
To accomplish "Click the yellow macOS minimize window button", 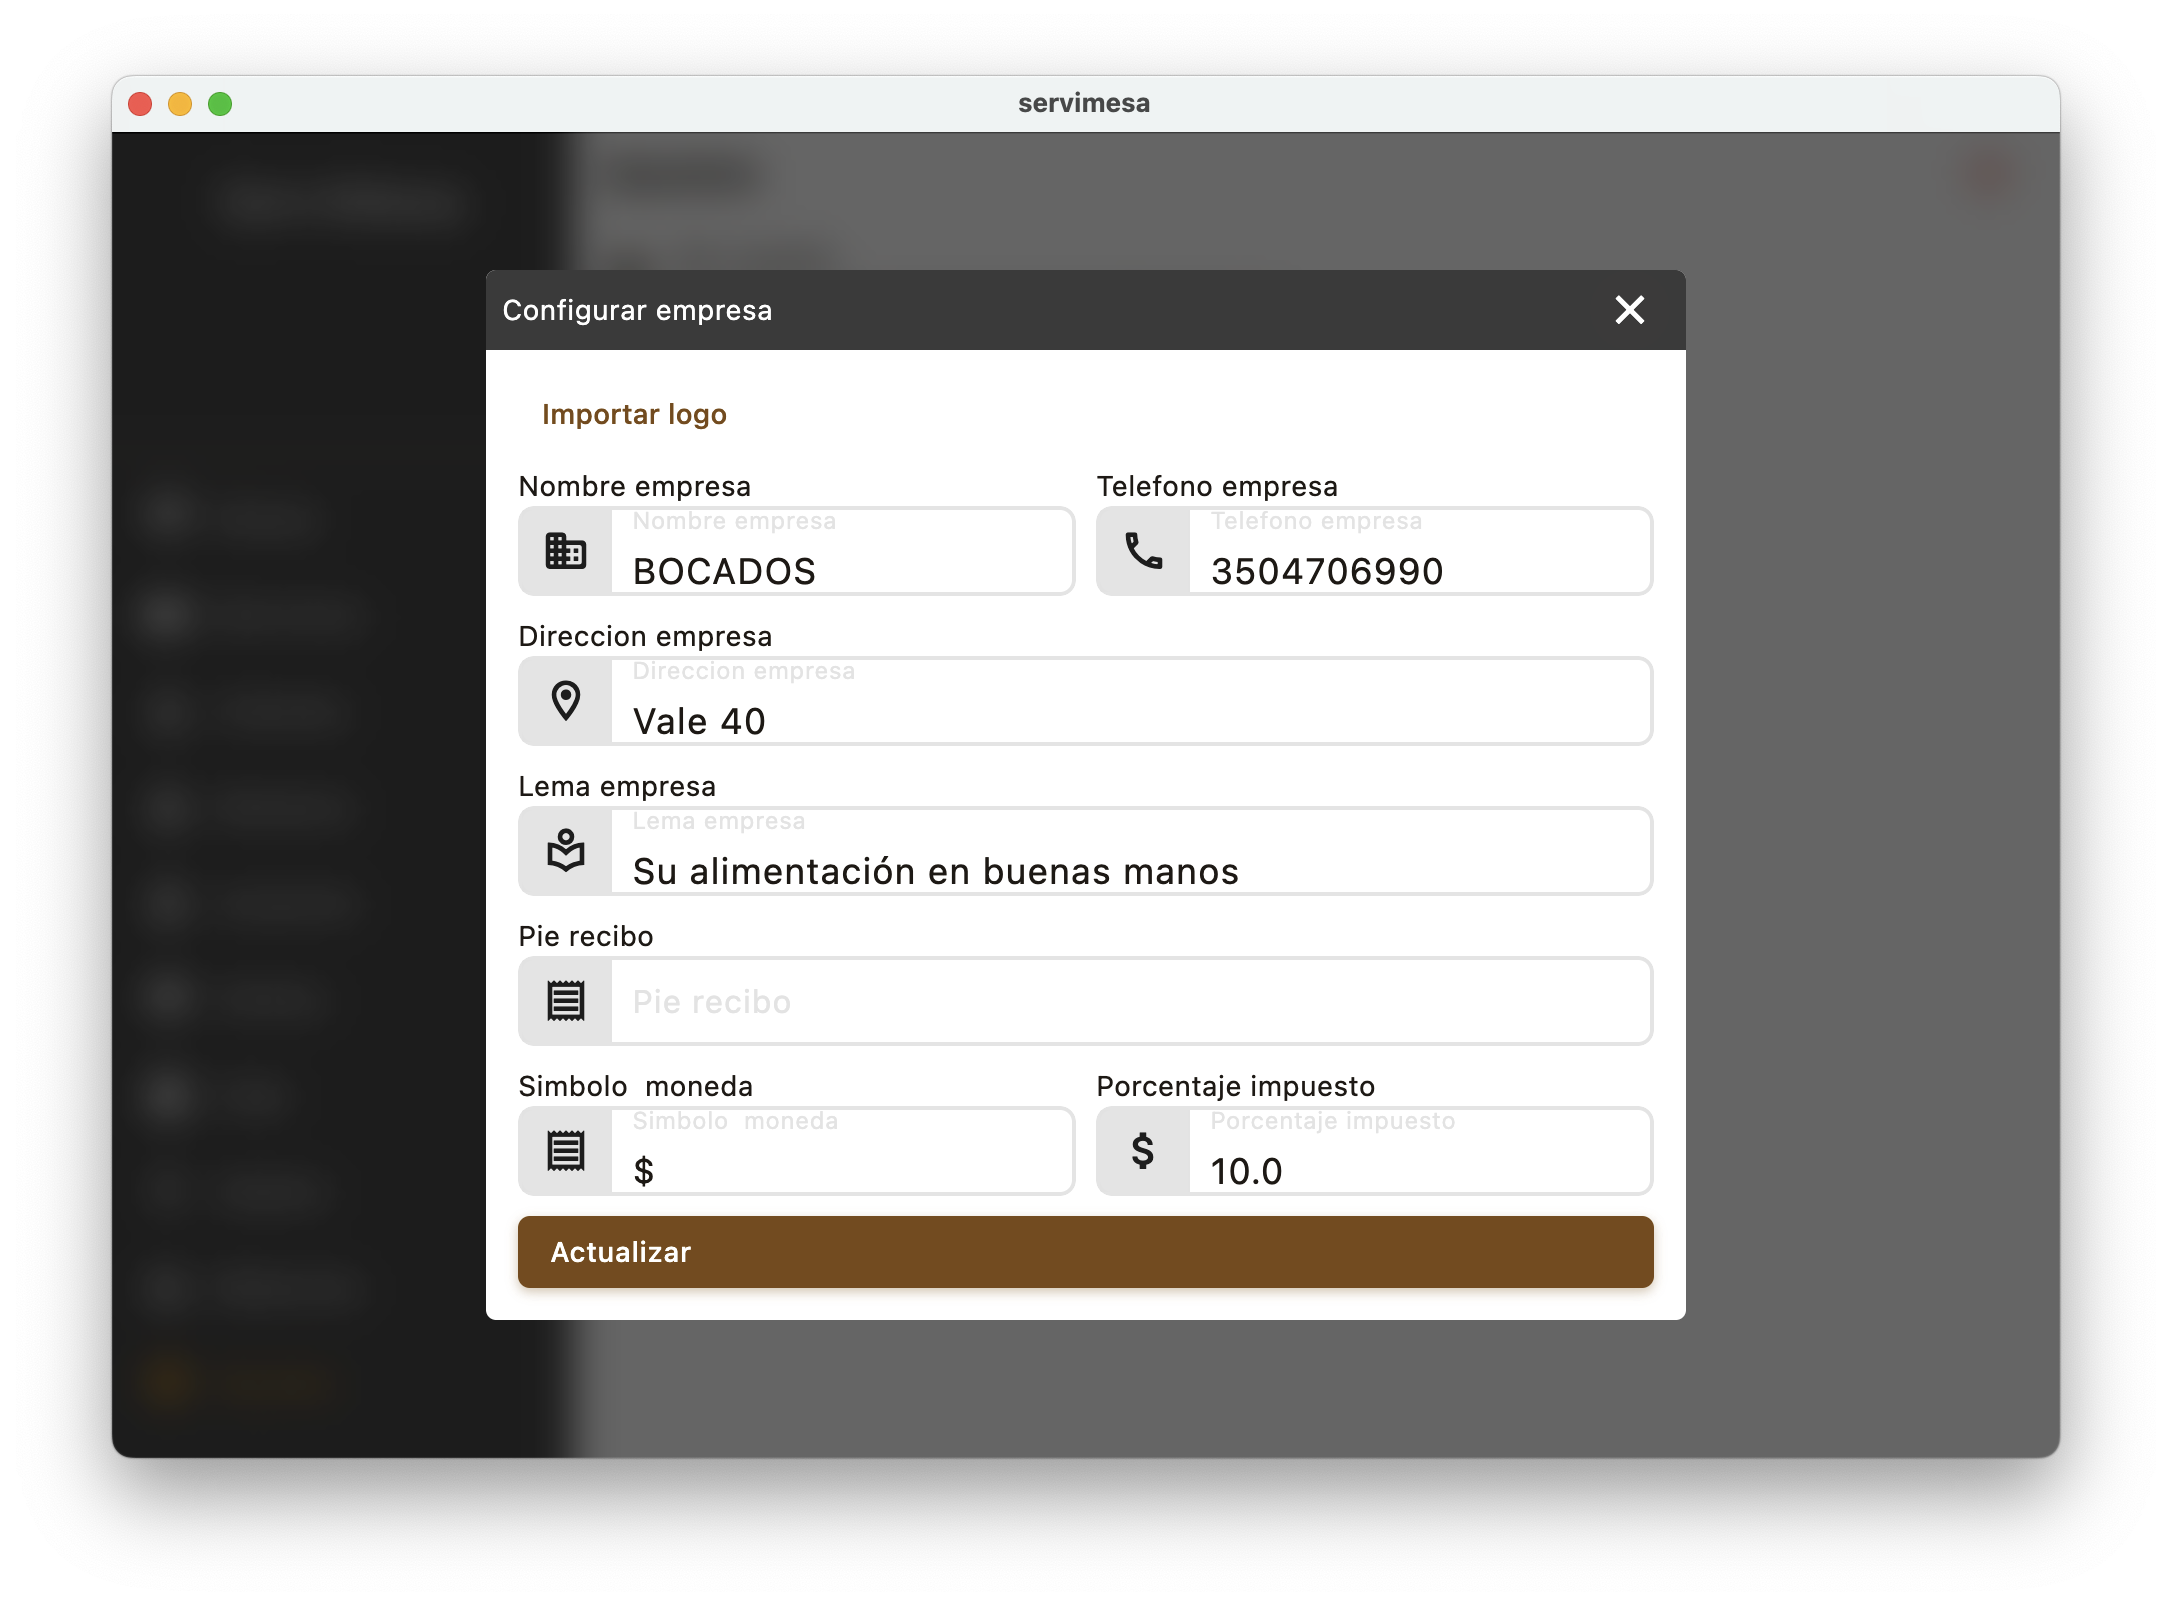I will 180,104.
